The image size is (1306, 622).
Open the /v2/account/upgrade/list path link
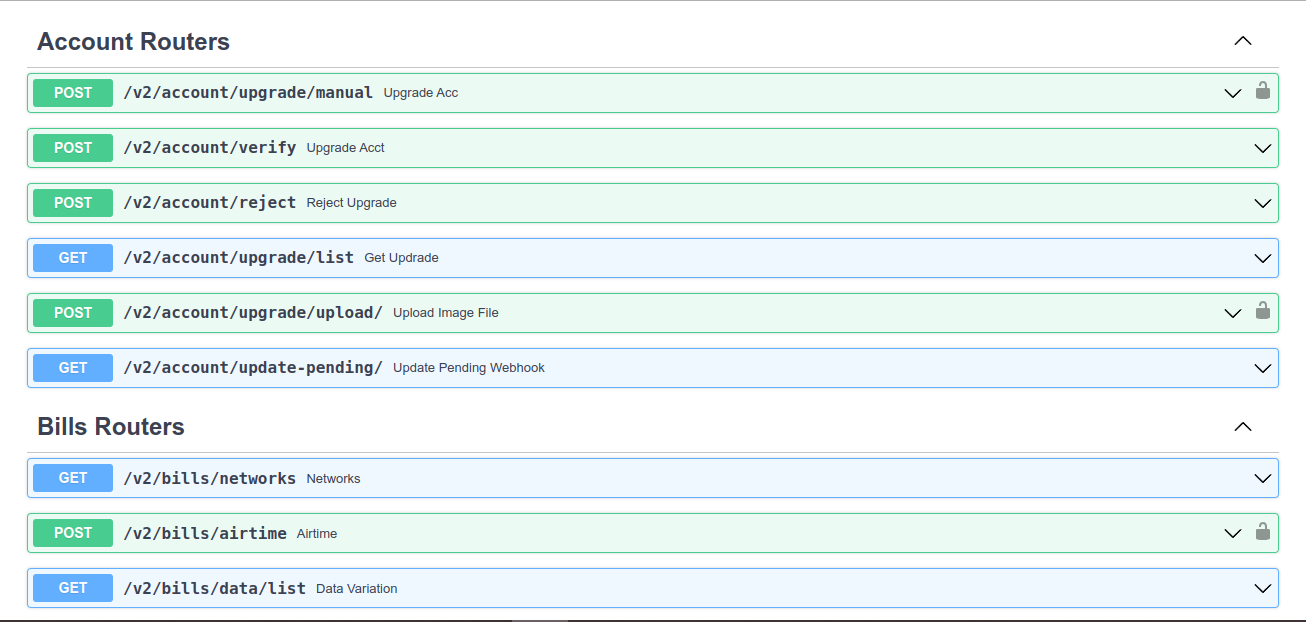[x=239, y=258]
